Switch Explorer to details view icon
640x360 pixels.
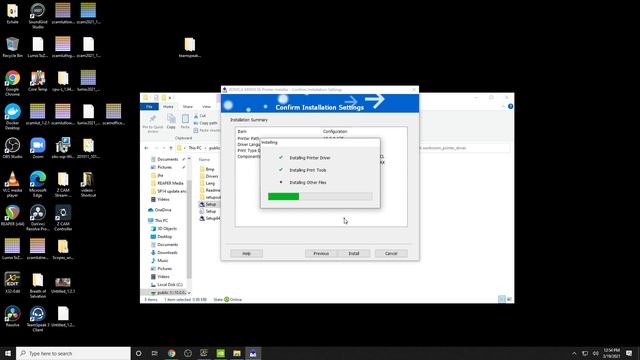pyautogui.click(x=502, y=299)
